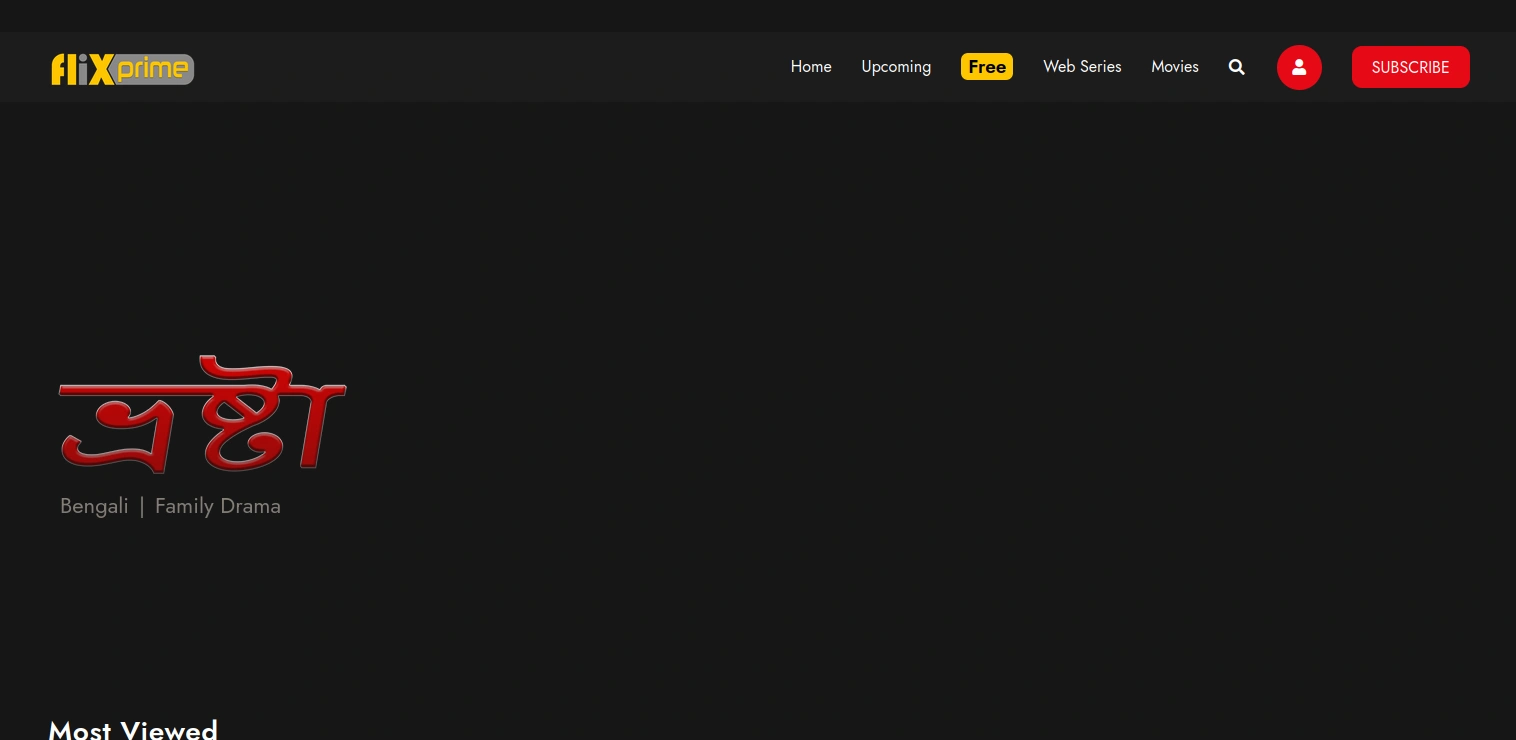Click the Bengali language label

coord(94,506)
